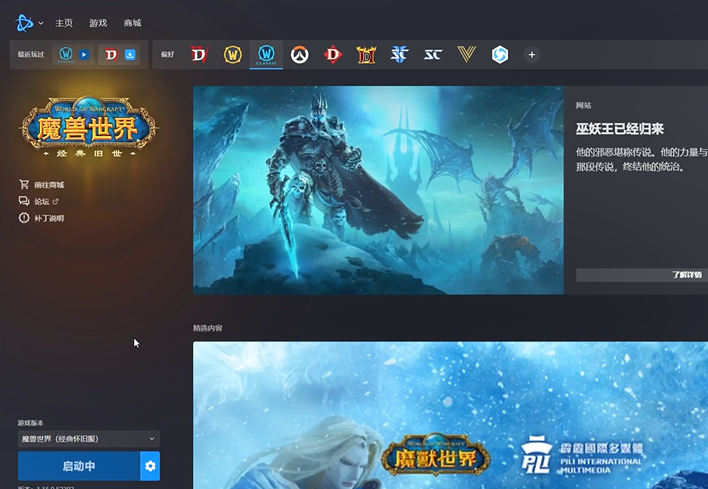708x489 pixels.
Task: Select the Overwatch icon
Action: (x=299, y=55)
